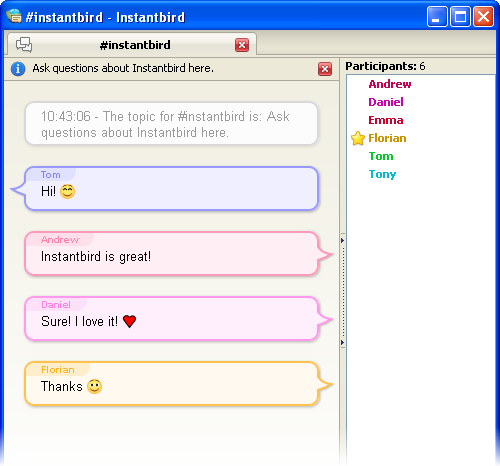Viewport: 500px width, 466px height.
Task: Click the red heart emoticon
Action: pyautogui.click(x=129, y=321)
